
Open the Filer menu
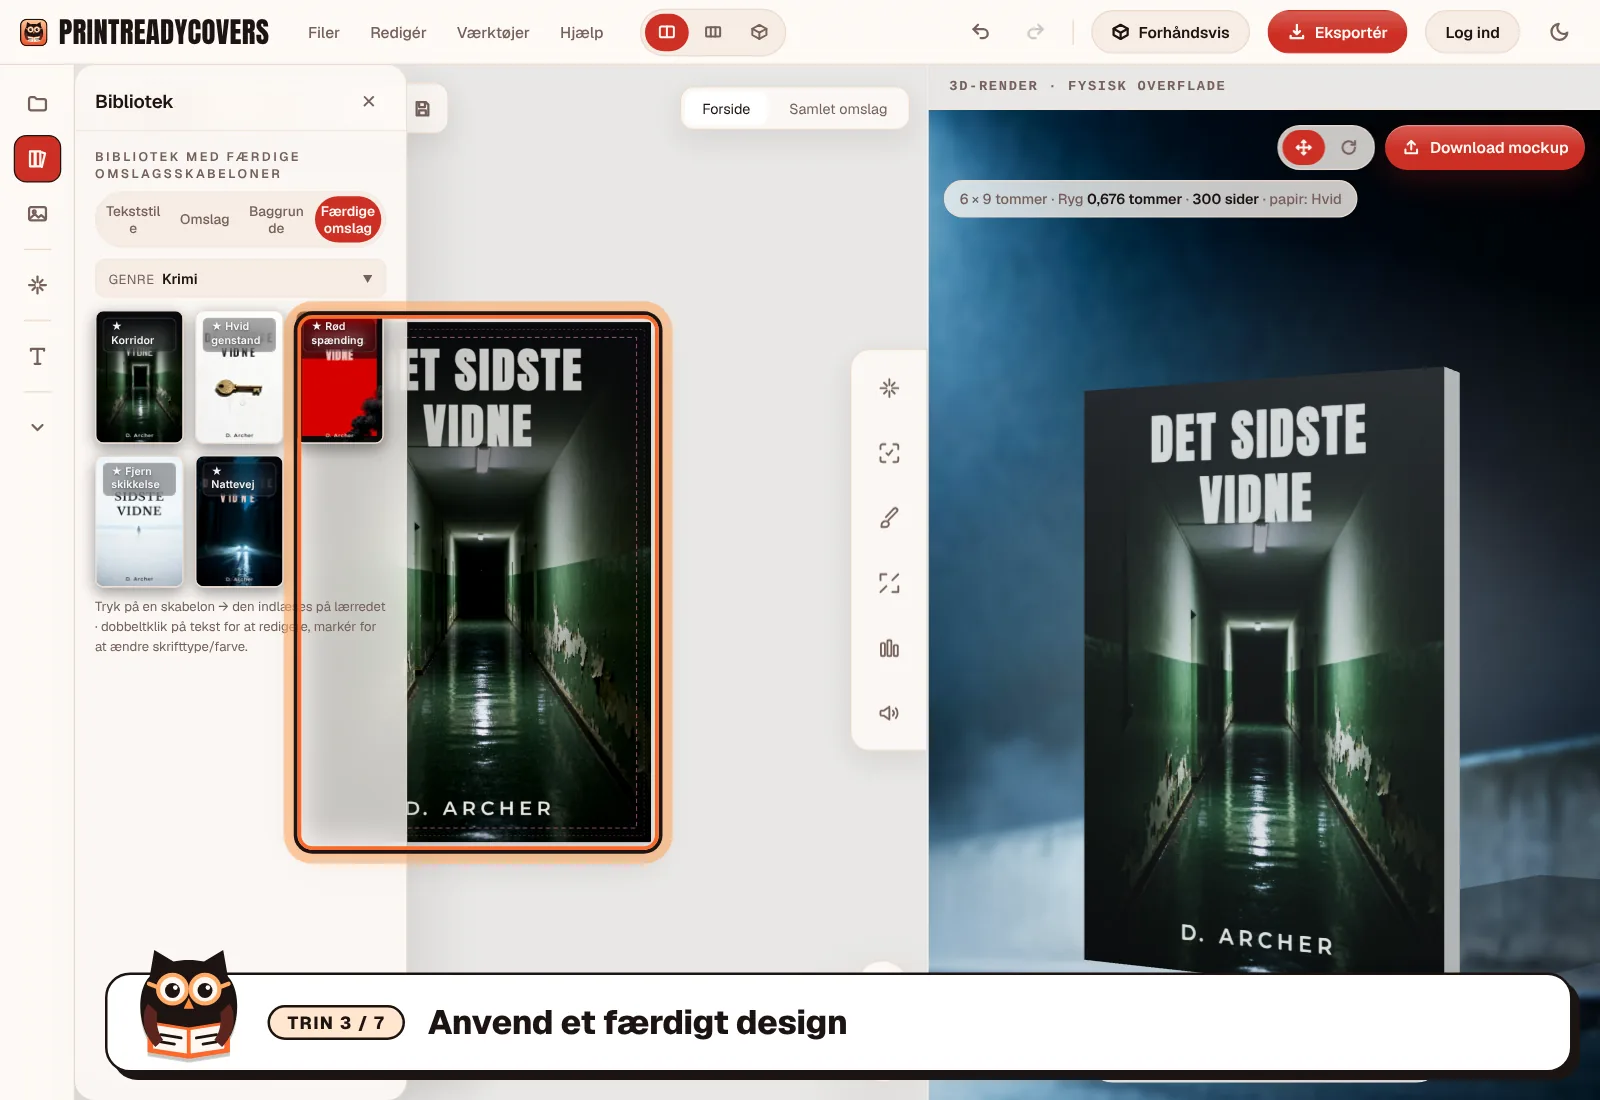pyautogui.click(x=324, y=32)
